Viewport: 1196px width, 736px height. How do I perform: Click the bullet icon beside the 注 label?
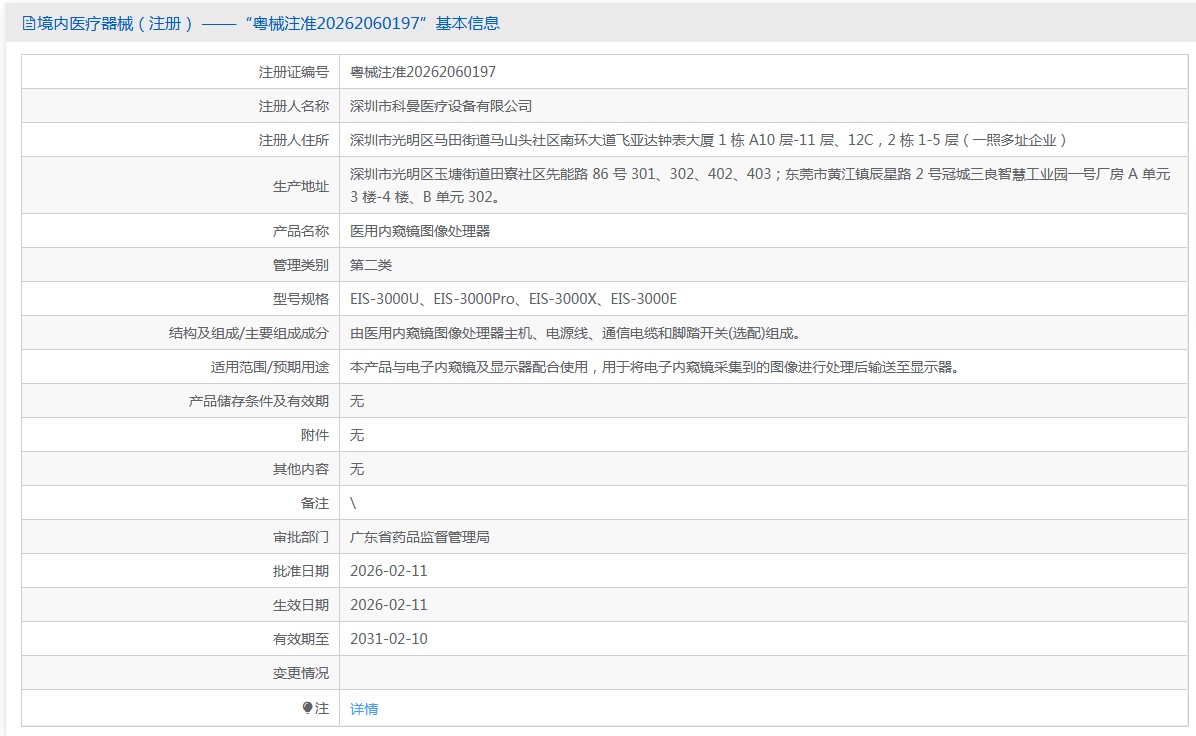pyautogui.click(x=307, y=708)
